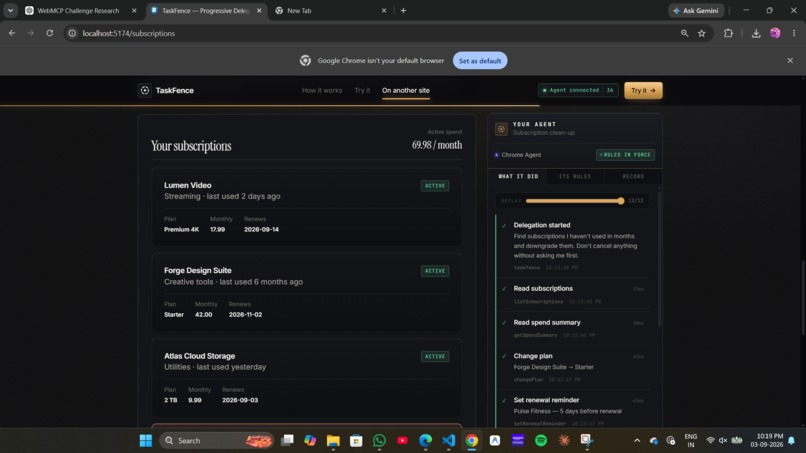Viewport: 806px width, 453px height.
Task: Open Task View in the taskbar
Action: 287,441
